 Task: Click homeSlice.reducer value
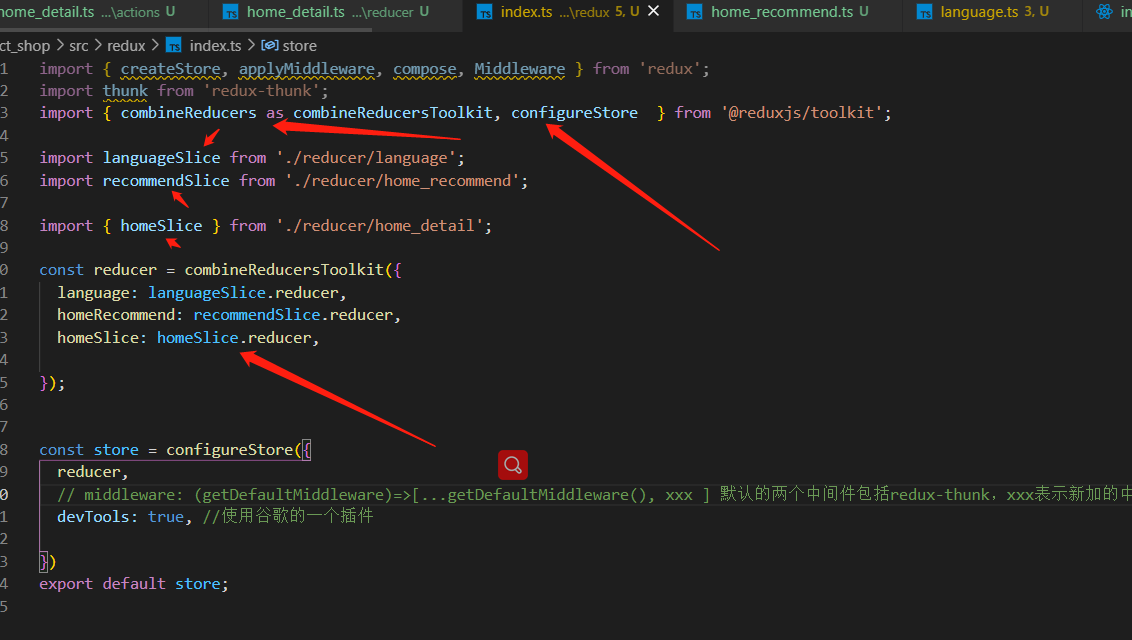point(234,338)
